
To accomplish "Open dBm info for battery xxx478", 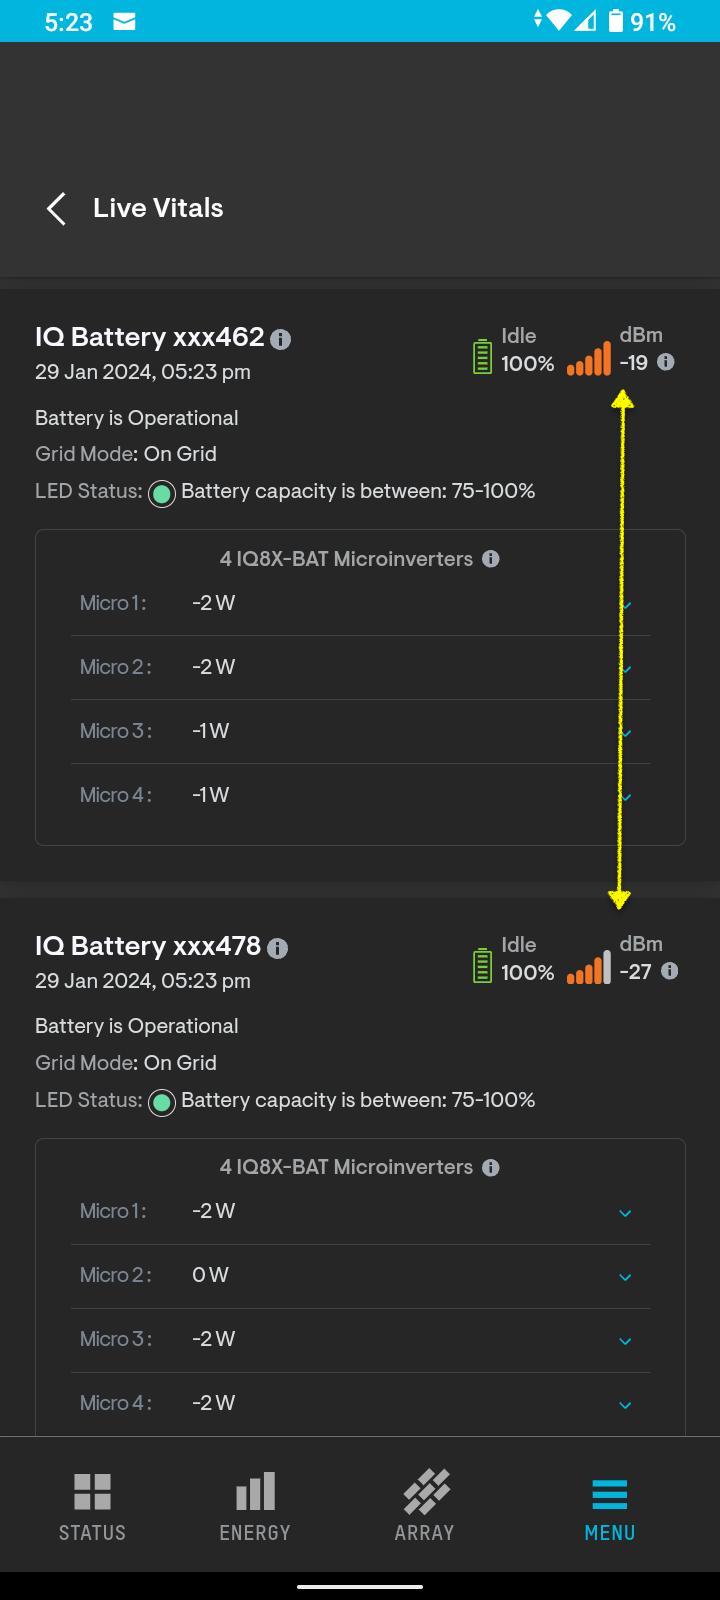I will click(x=668, y=971).
